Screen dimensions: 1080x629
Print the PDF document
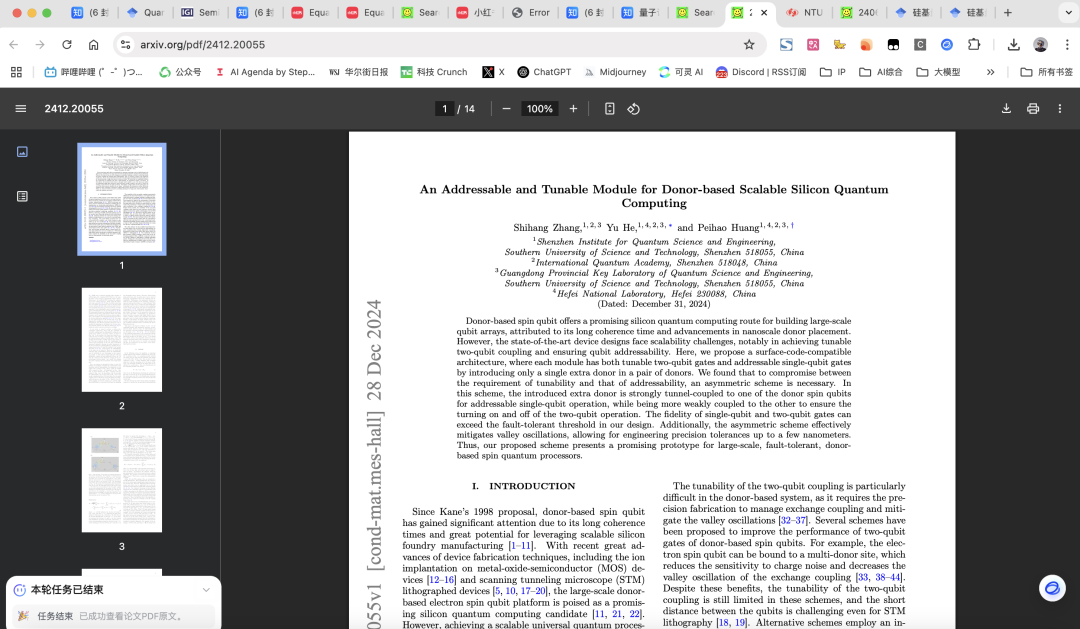(x=1033, y=108)
